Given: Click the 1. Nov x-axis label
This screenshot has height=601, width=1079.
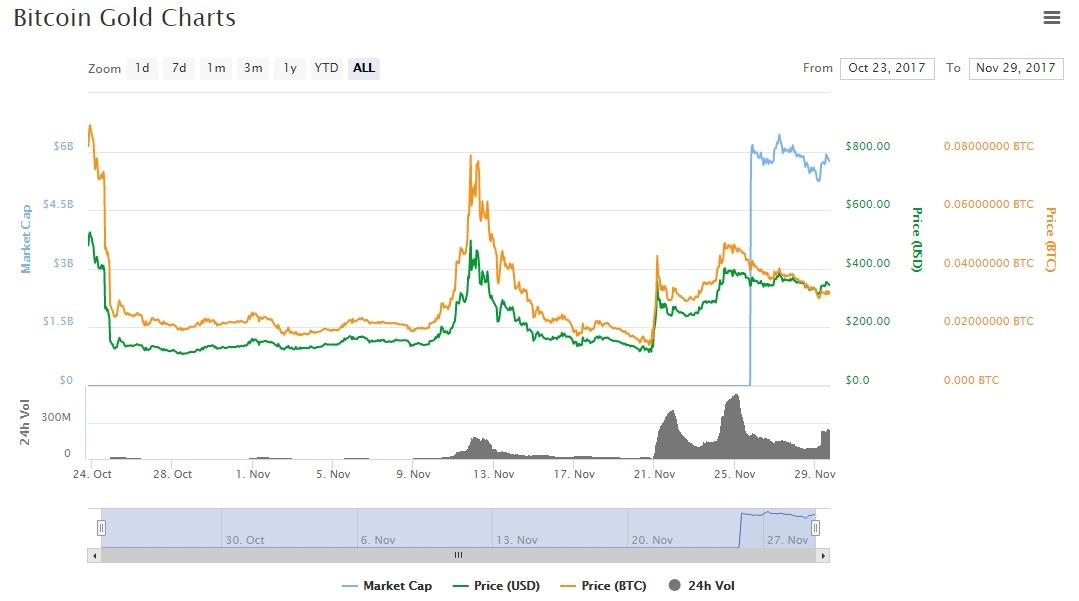Looking at the screenshot, I should point(253,474).
